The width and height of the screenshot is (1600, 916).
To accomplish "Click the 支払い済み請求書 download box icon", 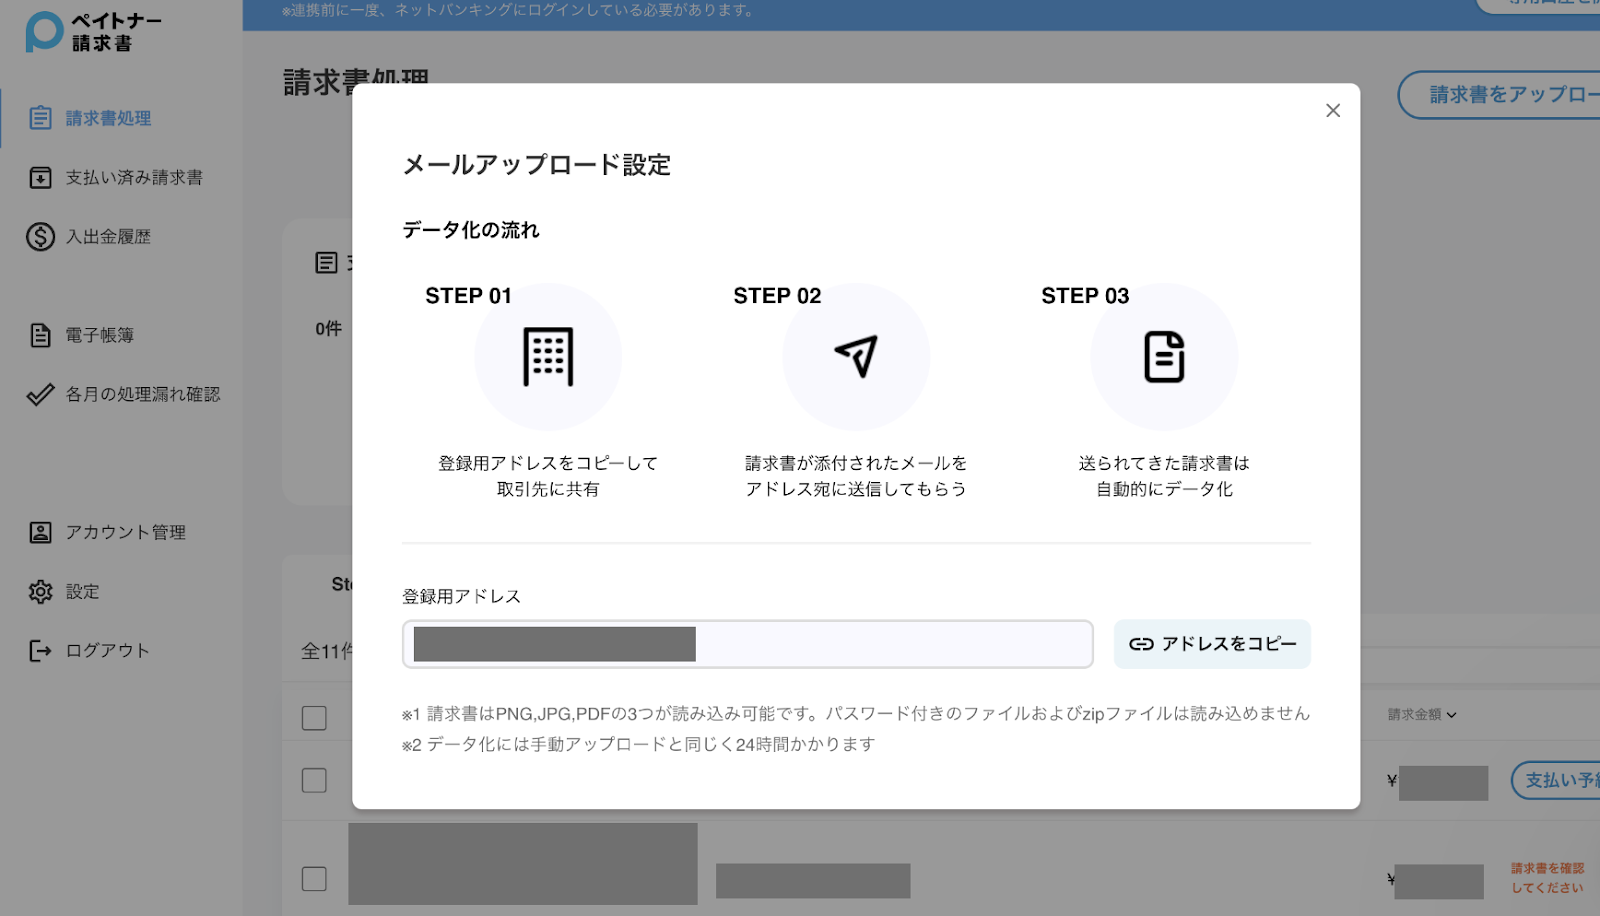I will pos(40,178).
